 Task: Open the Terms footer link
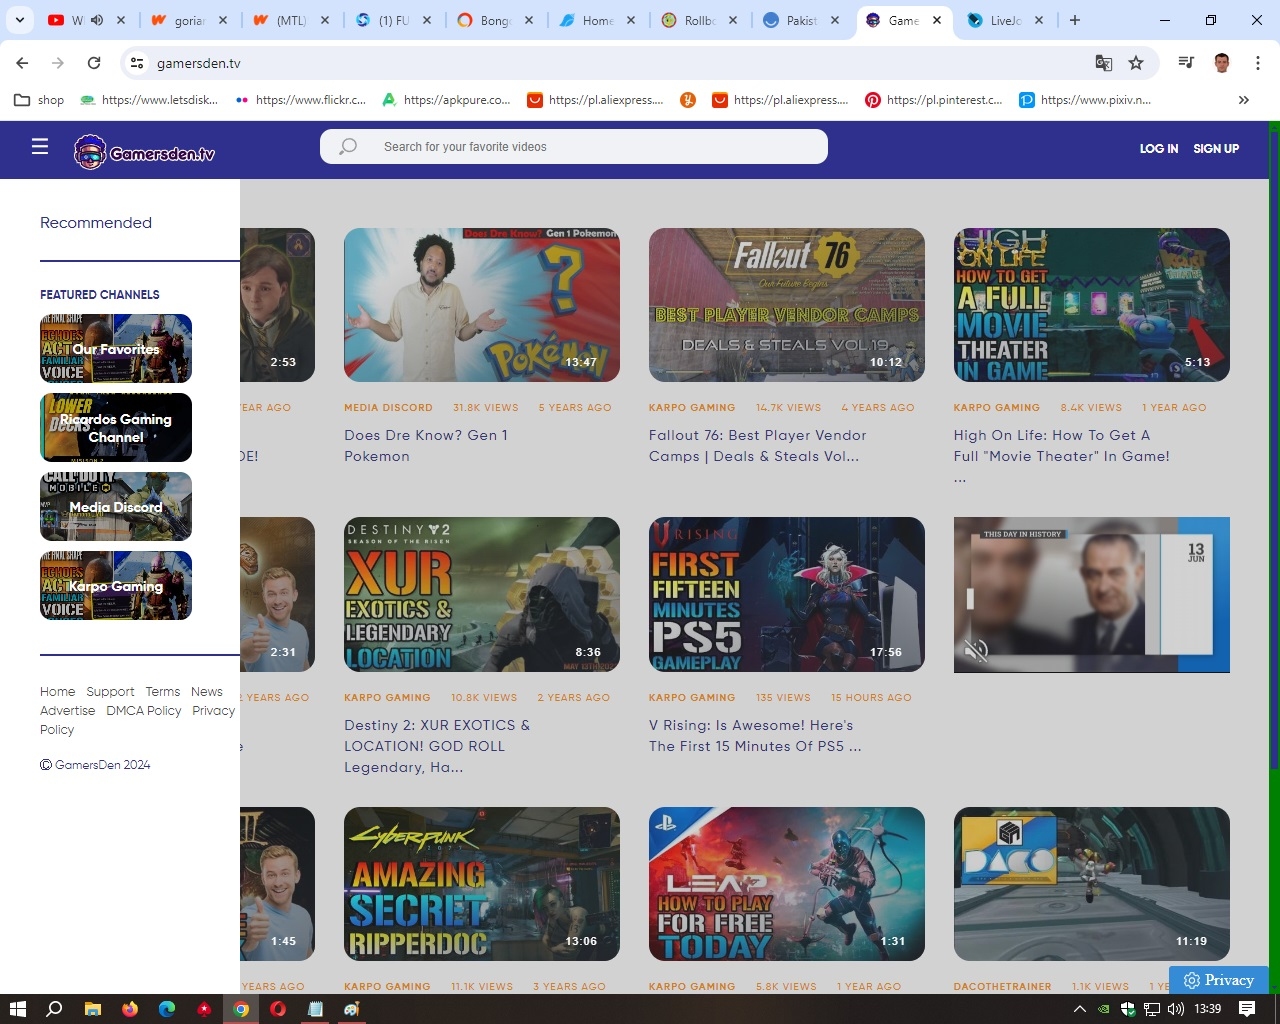point(163,692)
